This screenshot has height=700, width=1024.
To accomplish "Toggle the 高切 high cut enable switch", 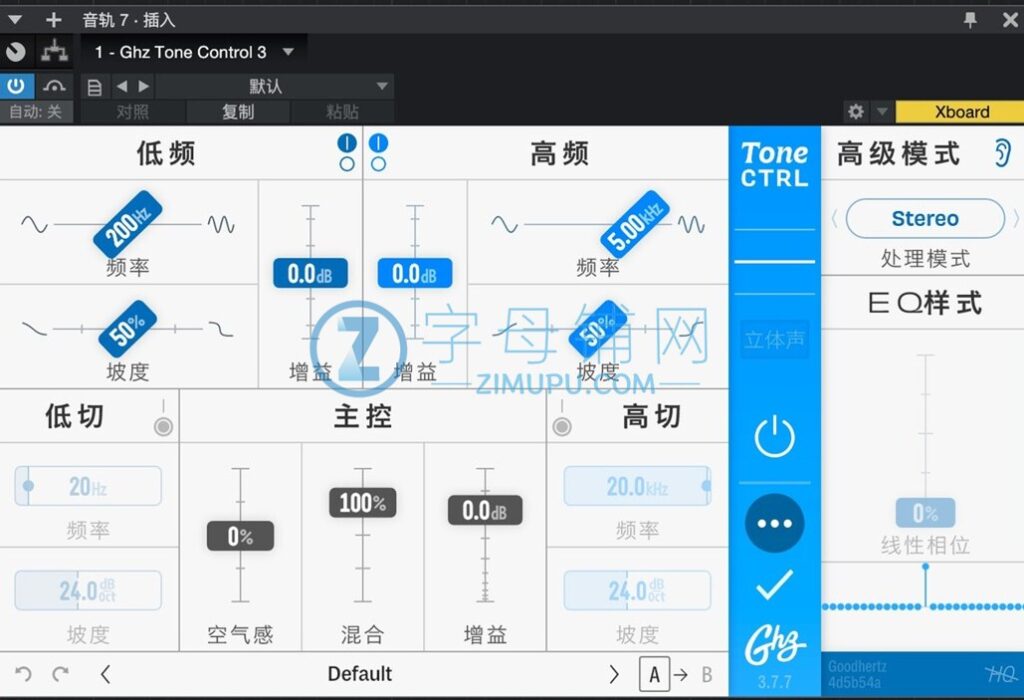I will [562, 427].
